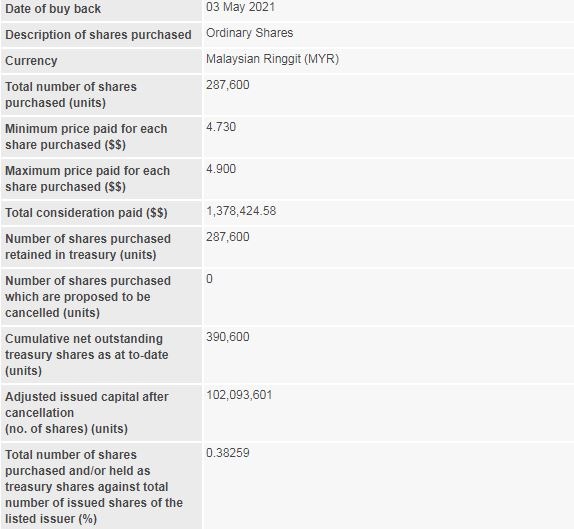Click the 'Malaysian Ringgit (MYR)' value

click(x=272, y=59)
